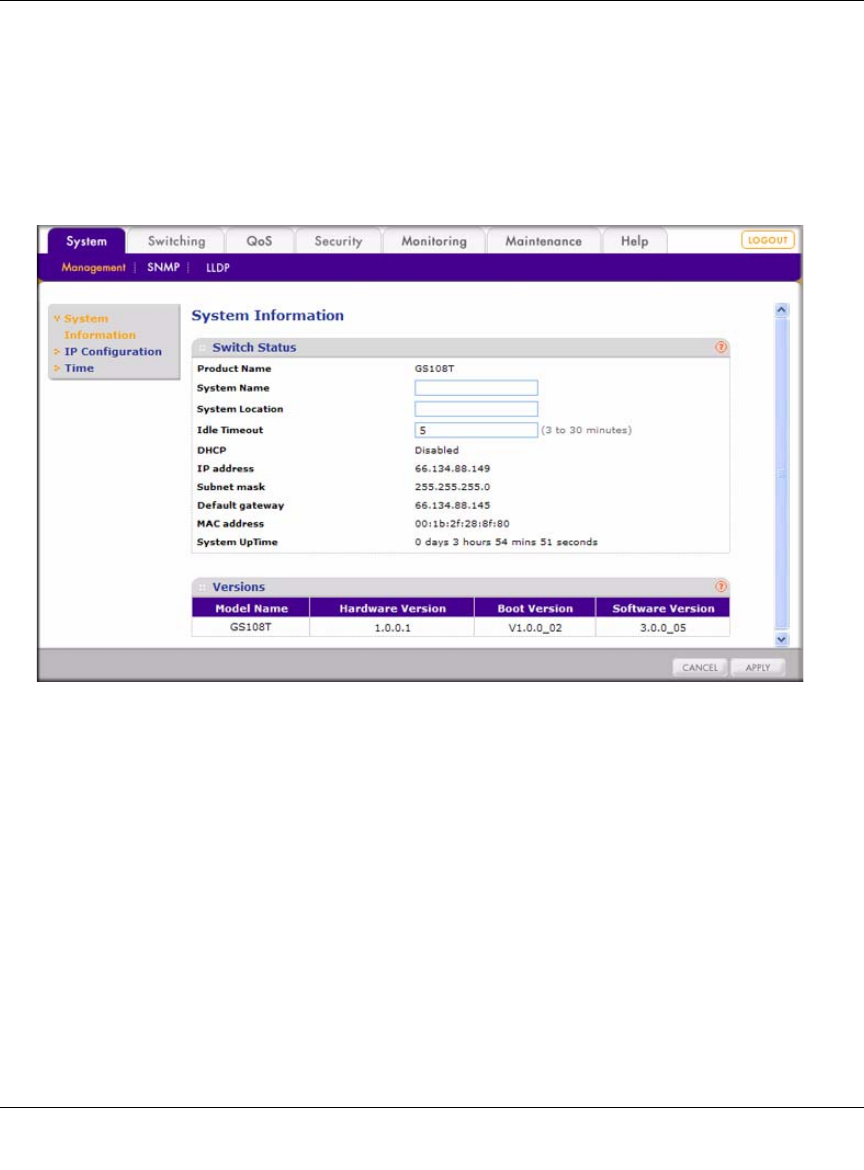Click the MAC address value 00:1b:2f:28:8f:80

pos(462,524)
